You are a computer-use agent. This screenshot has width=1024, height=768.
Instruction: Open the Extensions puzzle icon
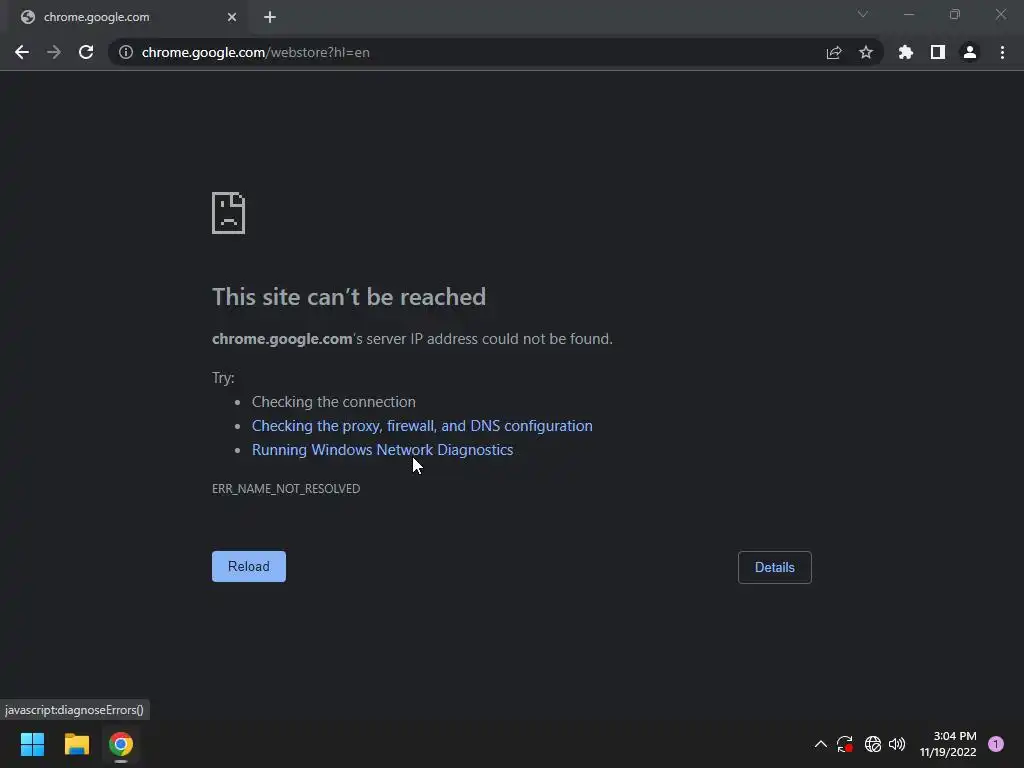click(x=906, y=52)
